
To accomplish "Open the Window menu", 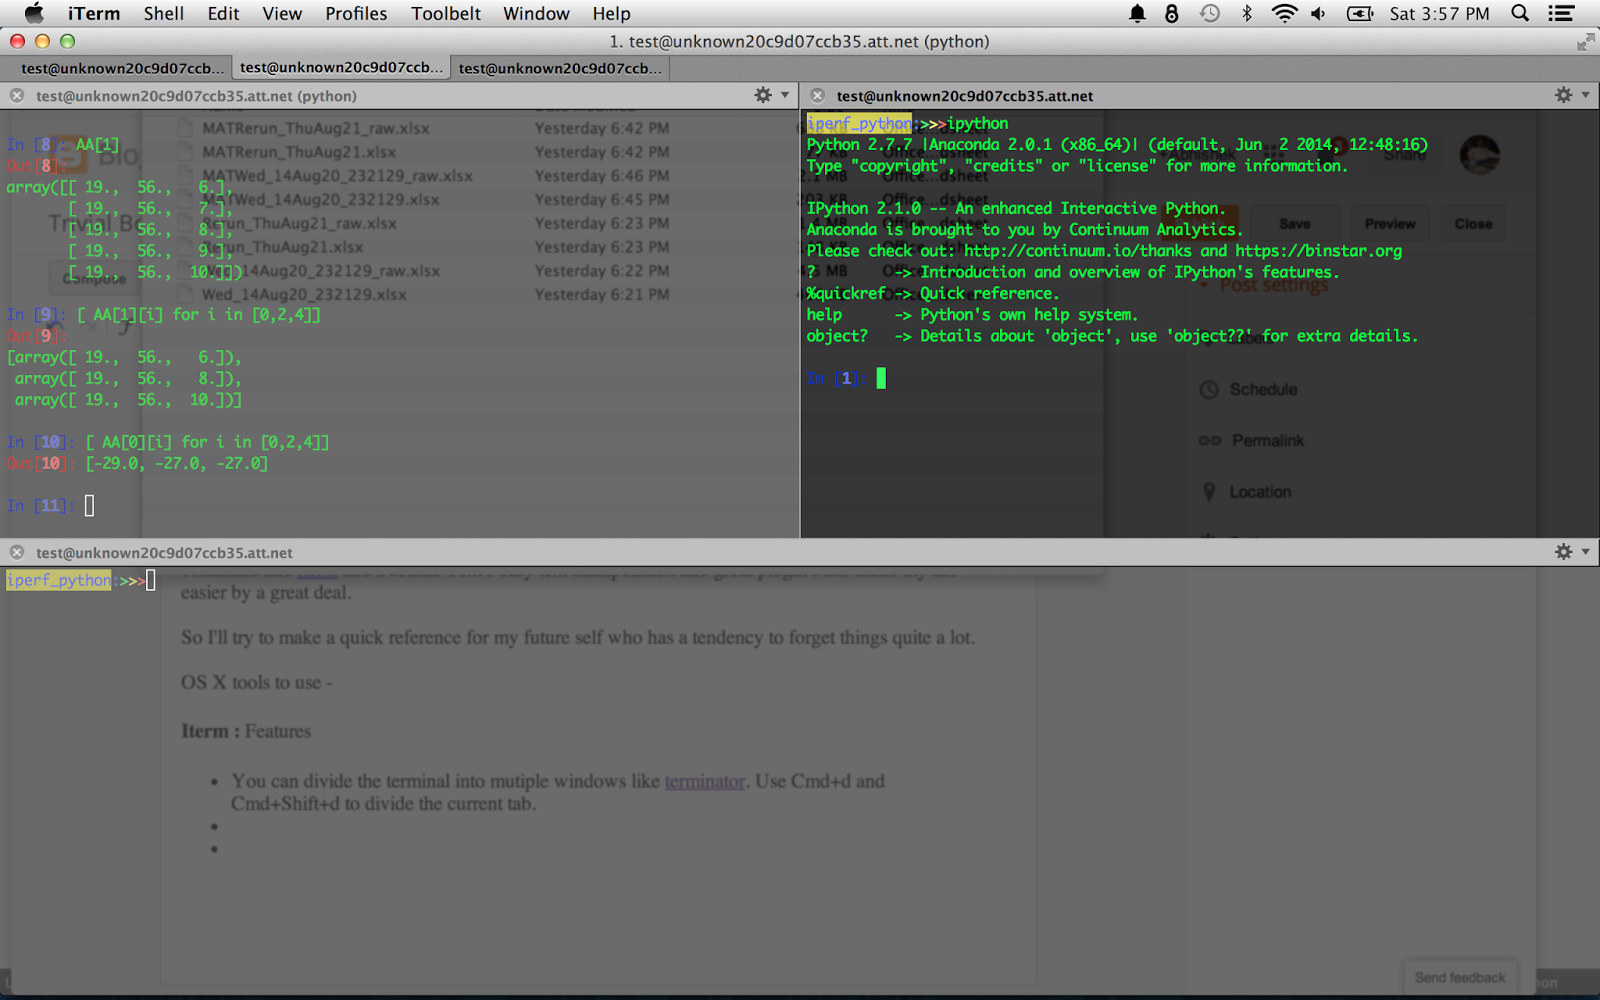I will point(536,13).
